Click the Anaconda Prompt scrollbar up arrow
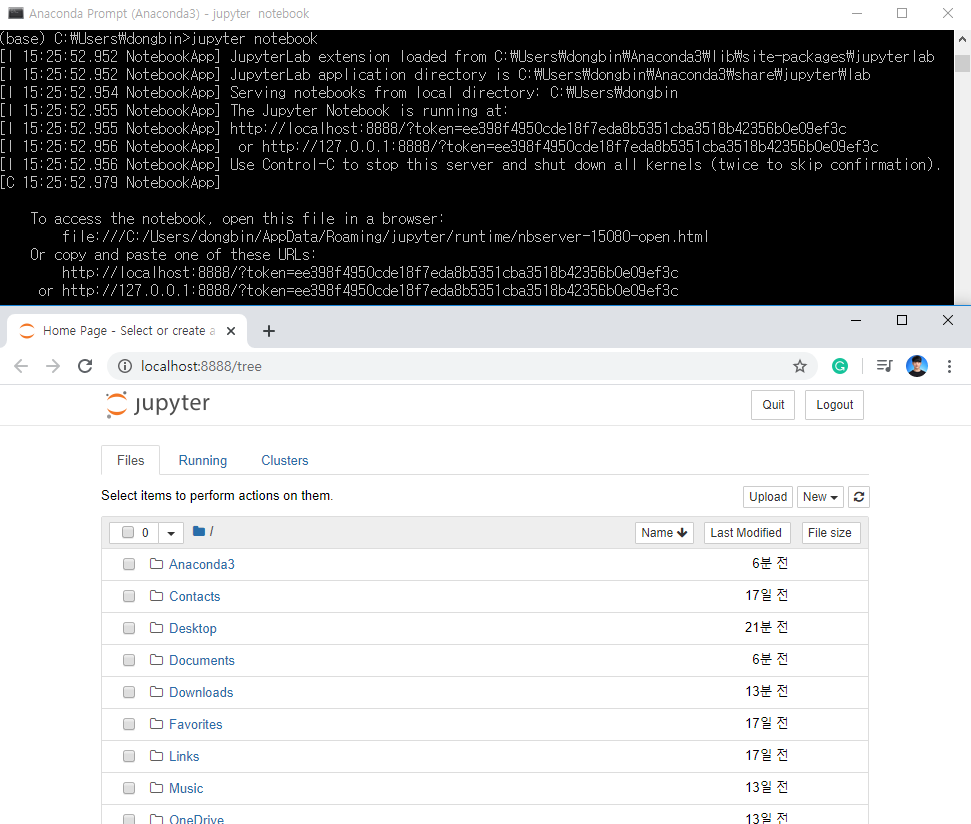Screen dimensions: 971x824 [x=962, y=39]
